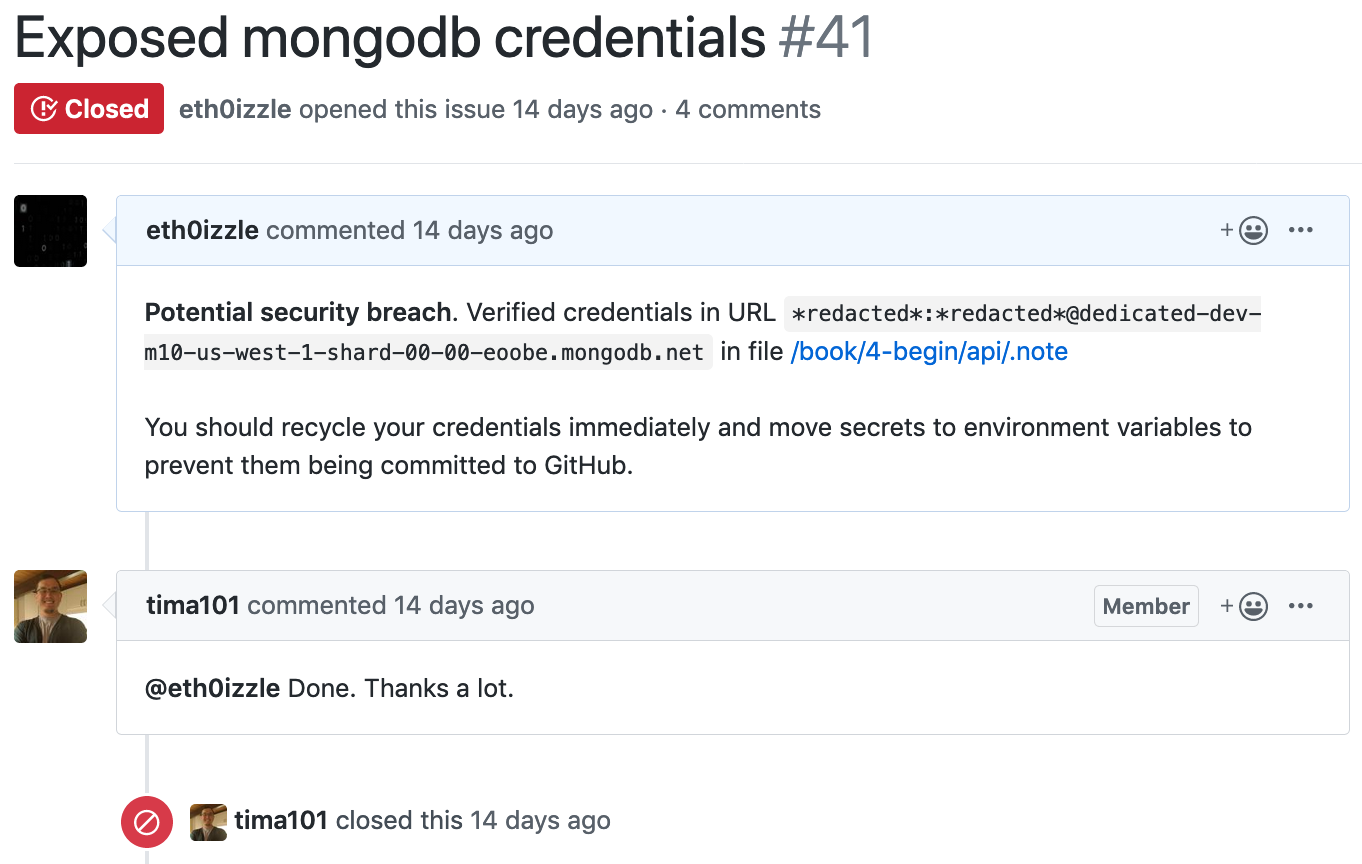
Task: Click tima101 username in comment header
Action: pyautogui.click(x=193, y=606)
